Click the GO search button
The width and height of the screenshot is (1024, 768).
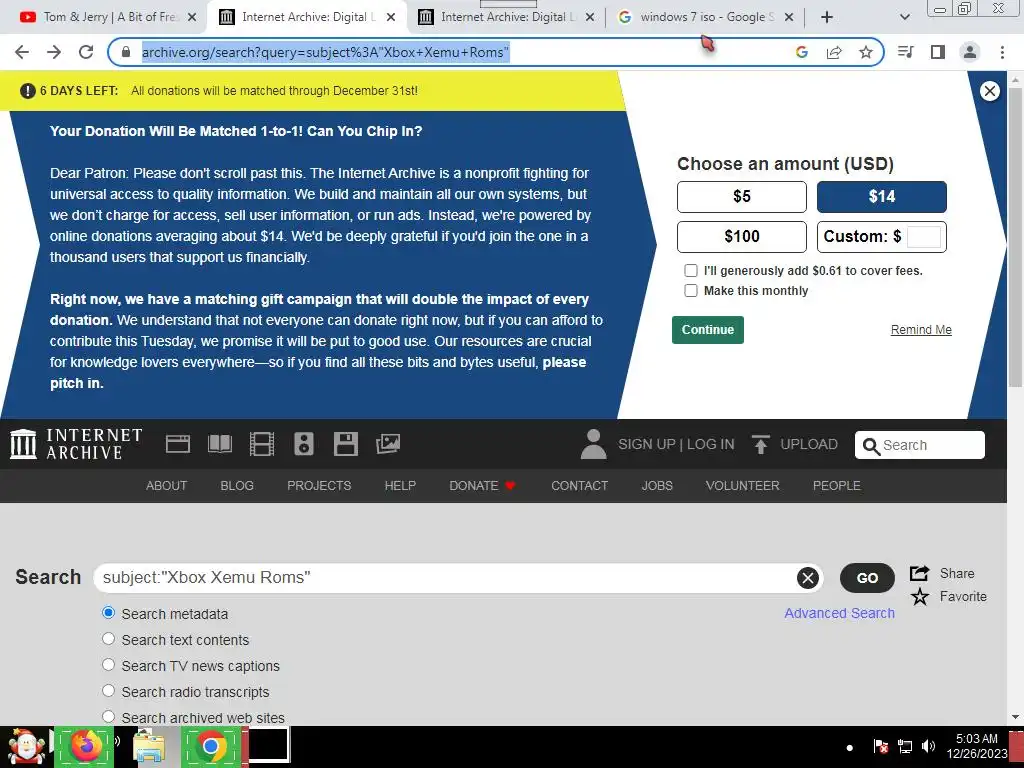coord(867,578)
